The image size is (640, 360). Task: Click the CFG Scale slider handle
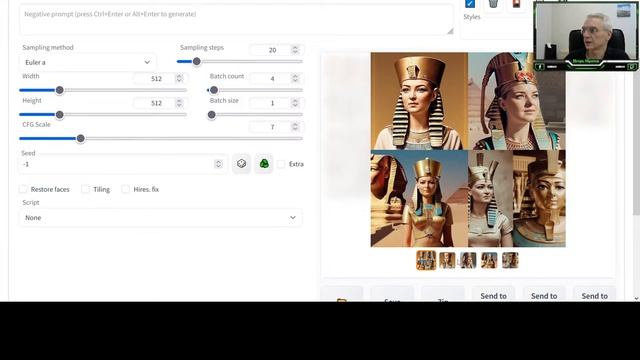pyautogui.click(x=81, y=139)
